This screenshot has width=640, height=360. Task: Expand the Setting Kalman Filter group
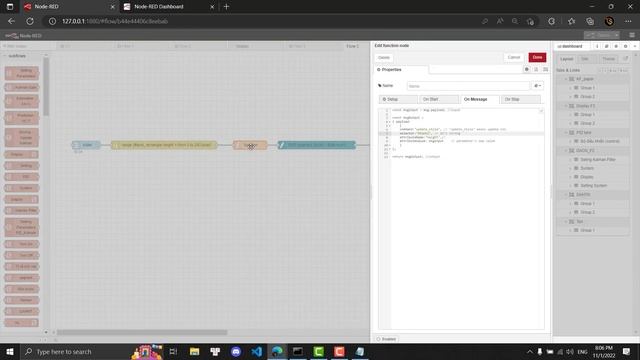(x=571, y=160)
